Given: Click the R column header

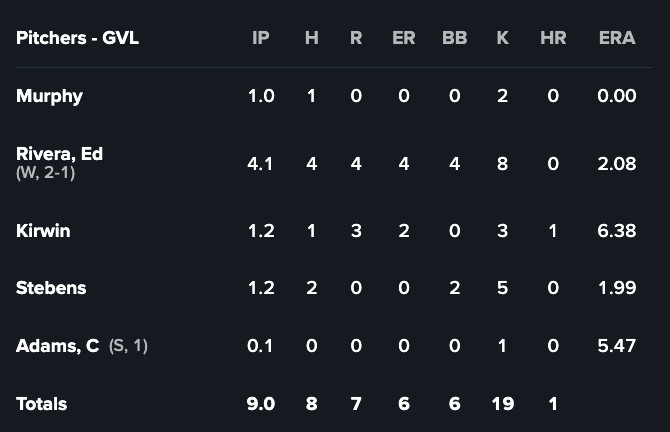Looking at the screenshot, I should click(x=356, y=38).
